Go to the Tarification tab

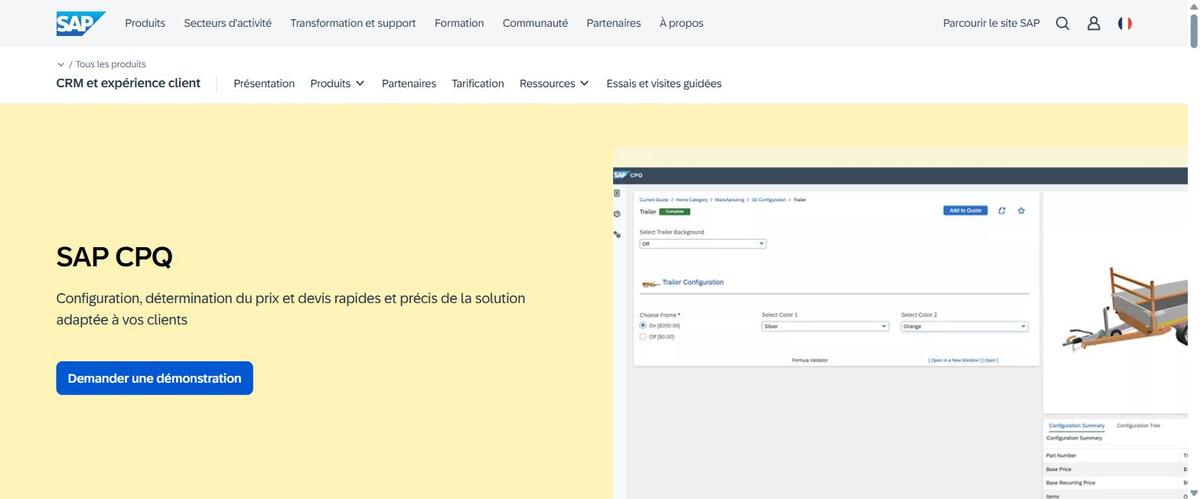pyautogui.click(x=478, y=84)
